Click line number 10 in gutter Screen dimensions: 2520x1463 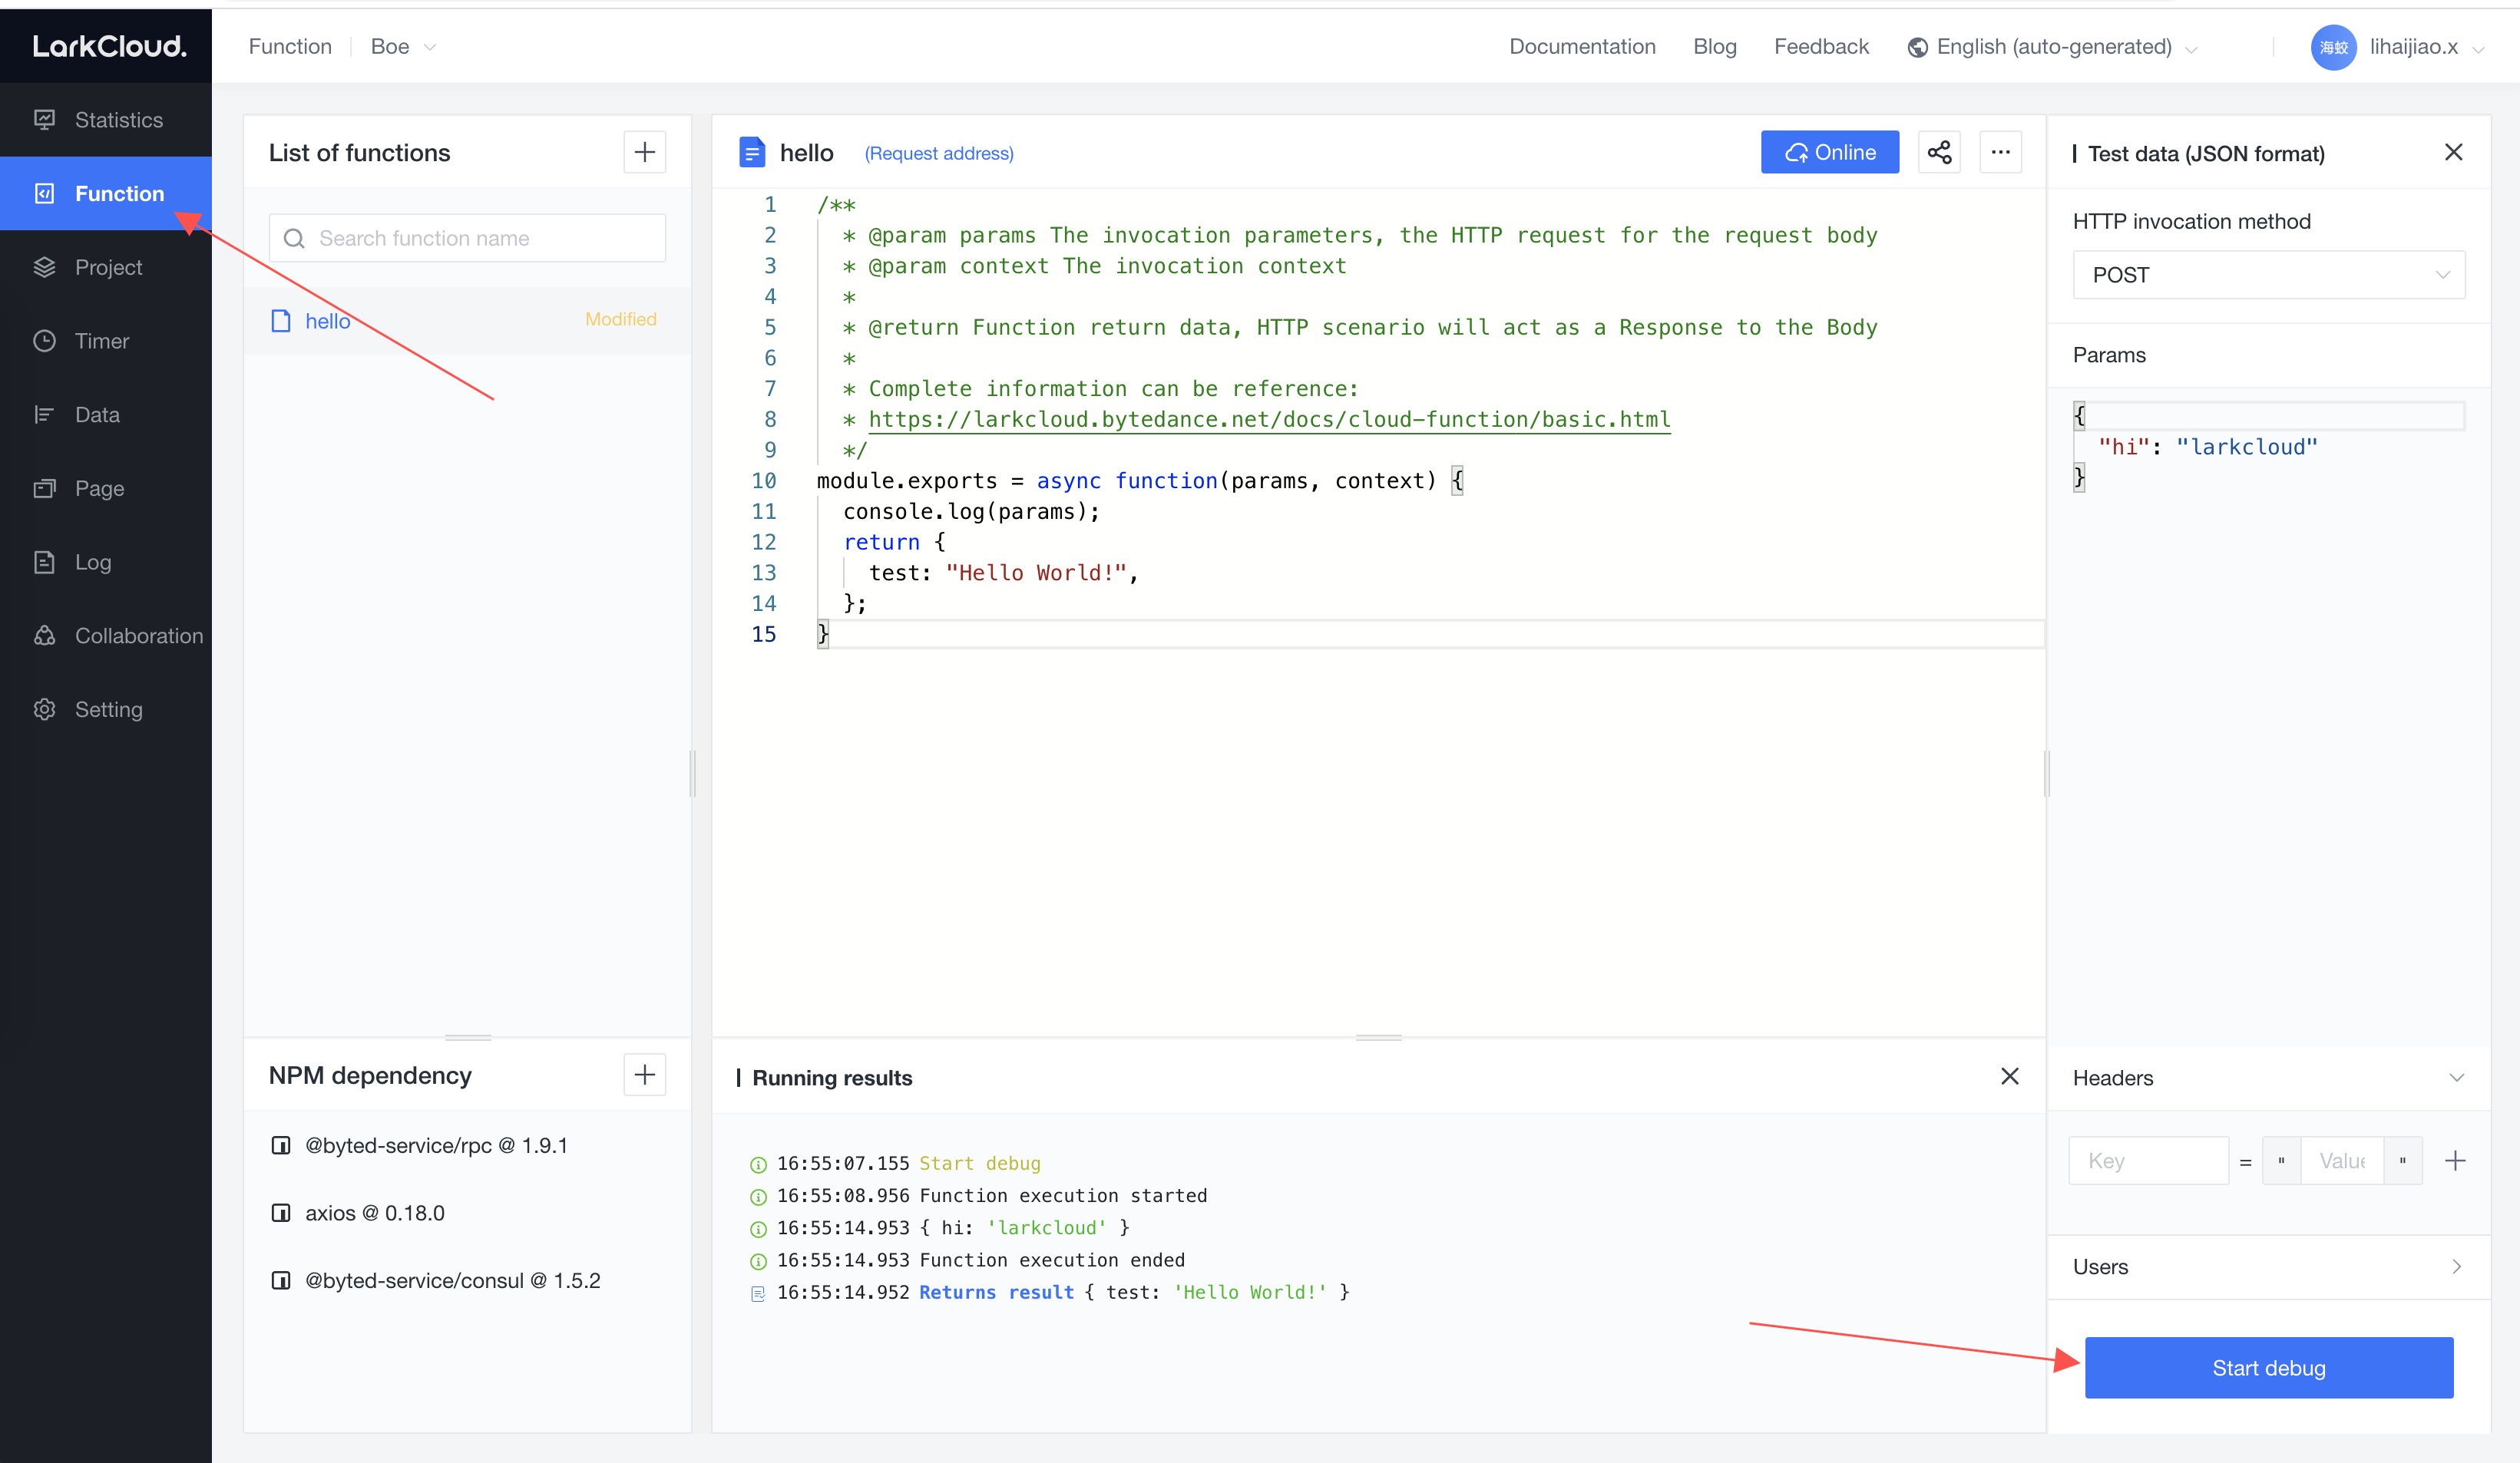[763, 481]
